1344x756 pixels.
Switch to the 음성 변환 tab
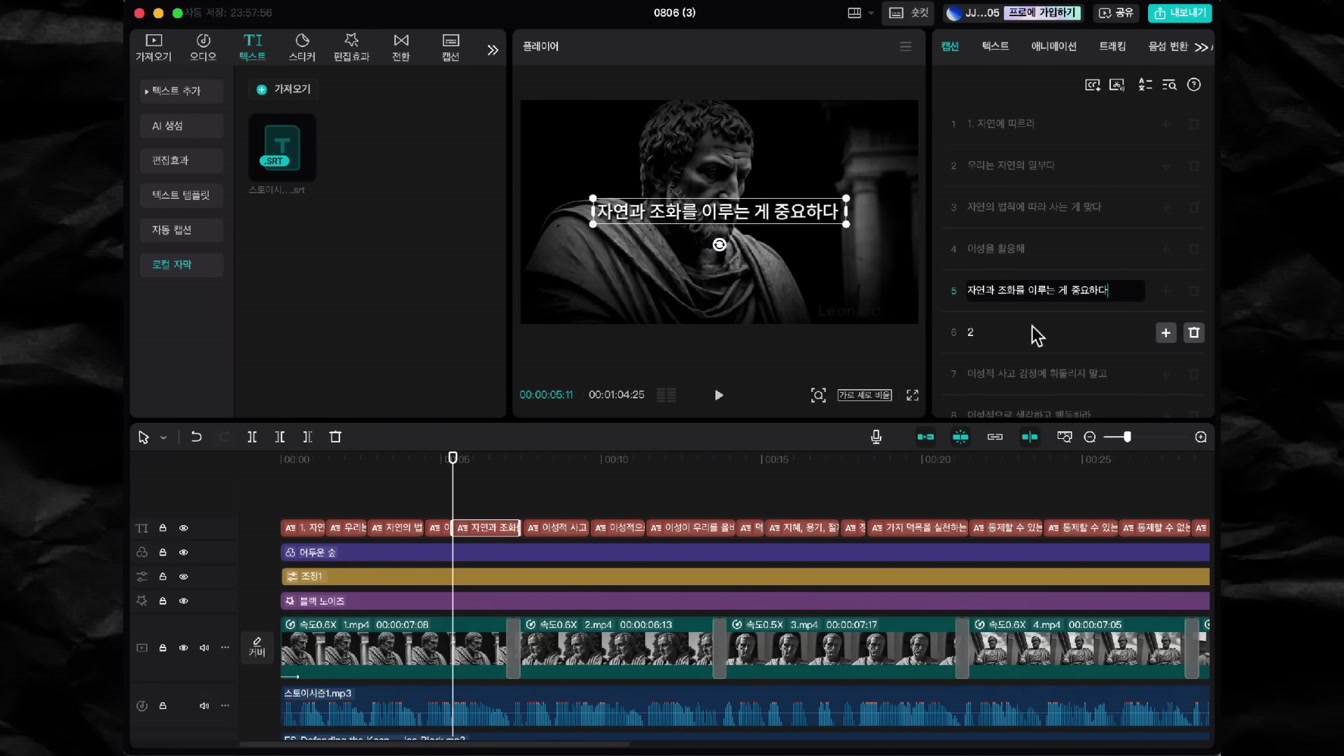pyautogui.click(x=1168, y=47)
